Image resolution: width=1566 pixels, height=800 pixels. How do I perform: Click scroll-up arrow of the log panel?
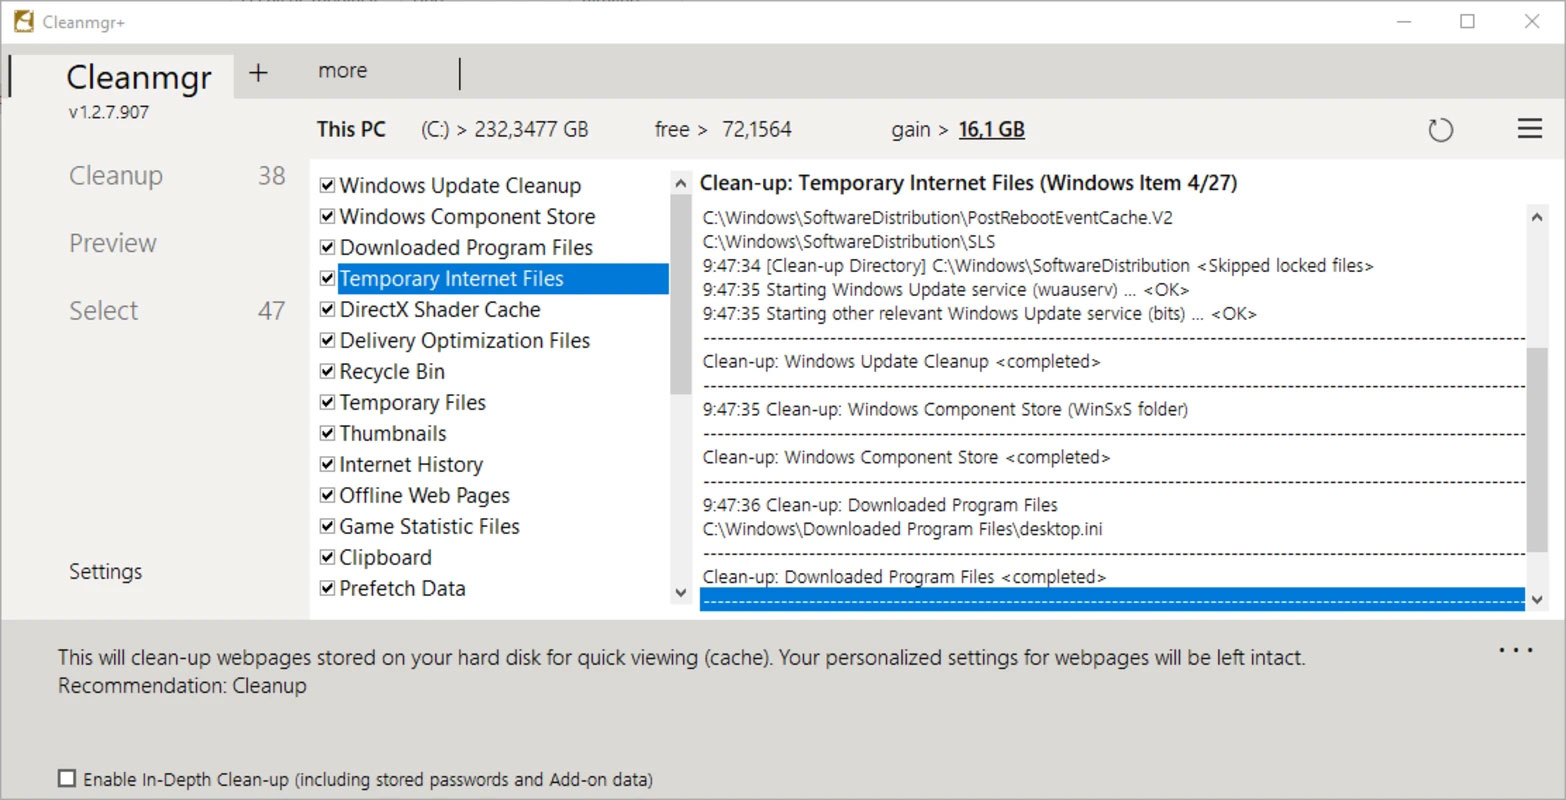click(1537, 217)
